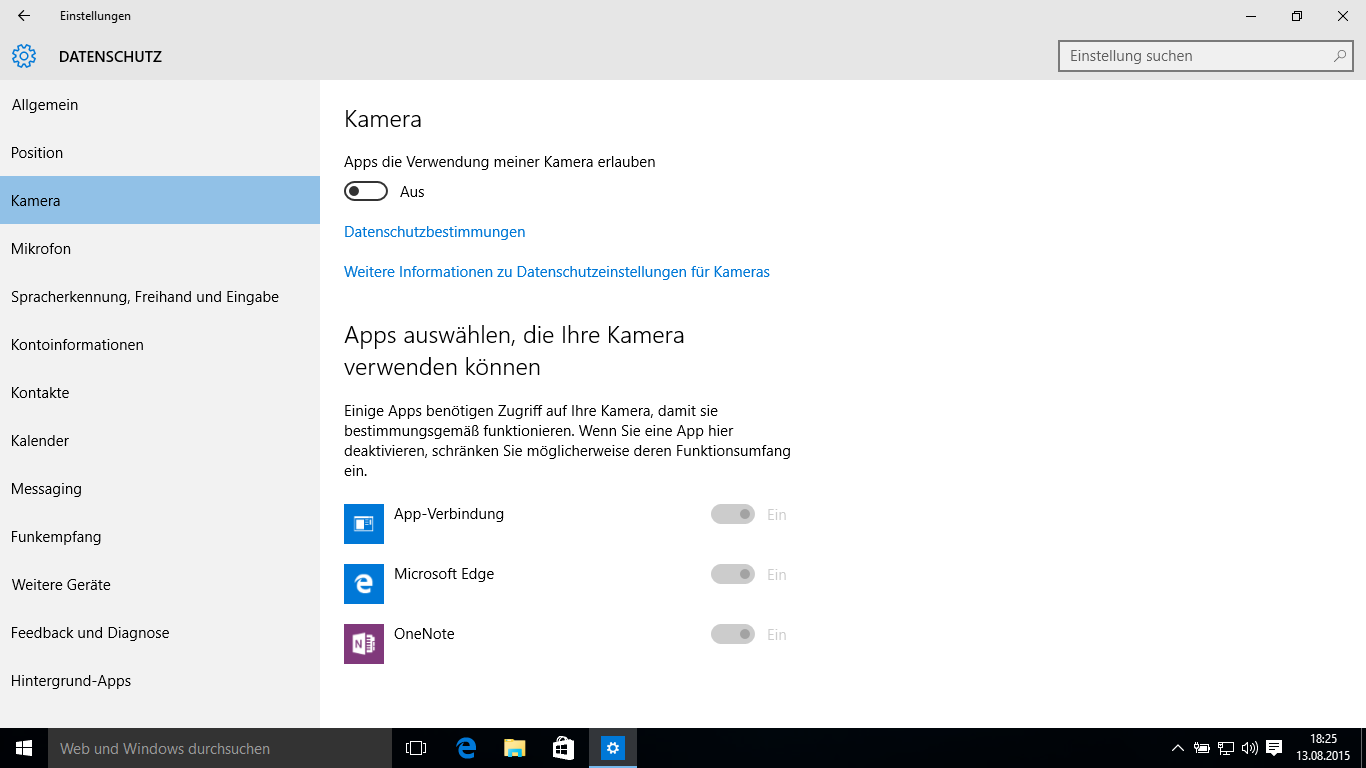Viewport: 1366px width, 768px height.
Task: Toggle camera access for Microsoft Edge
Action: 733,575
